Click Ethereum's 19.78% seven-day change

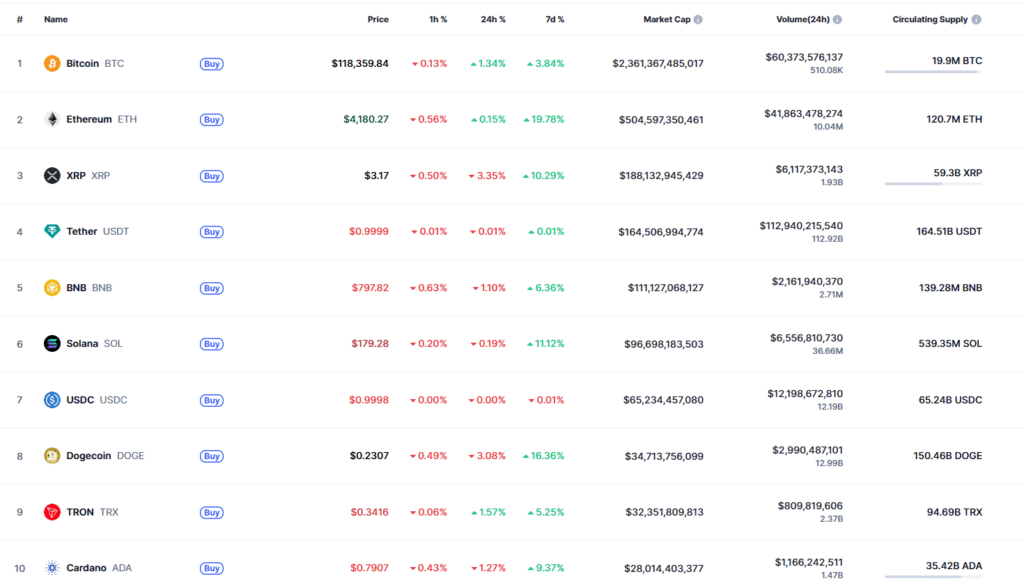(x=543, y=119)
